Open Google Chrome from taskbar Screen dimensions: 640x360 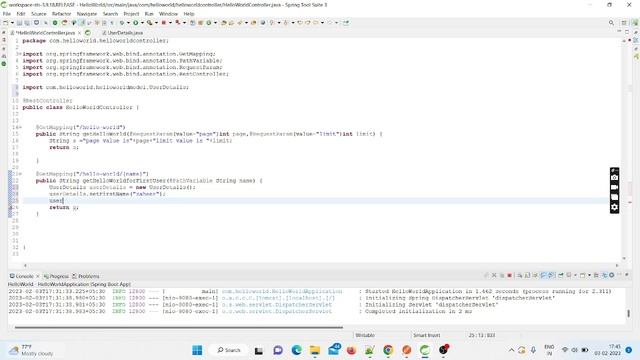point(388,350)
